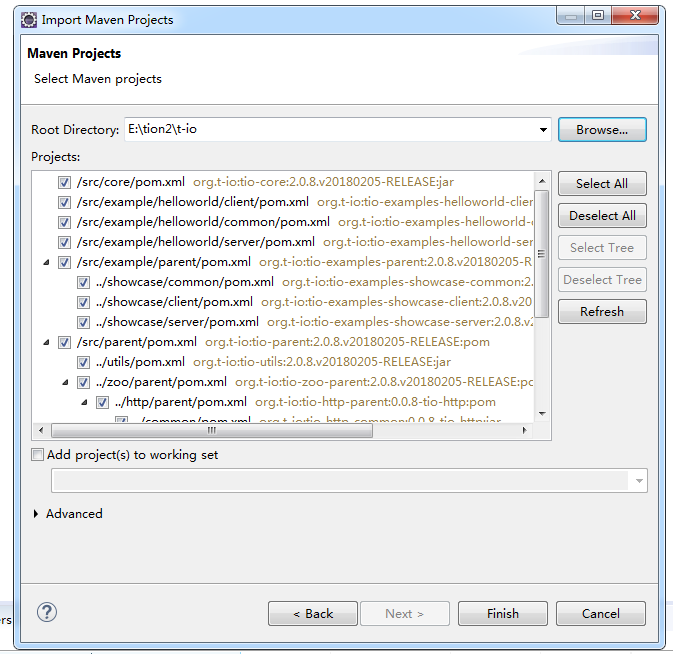Go back with the < Back button
This screenshot has height=654, width=673.
click(313, 614)
